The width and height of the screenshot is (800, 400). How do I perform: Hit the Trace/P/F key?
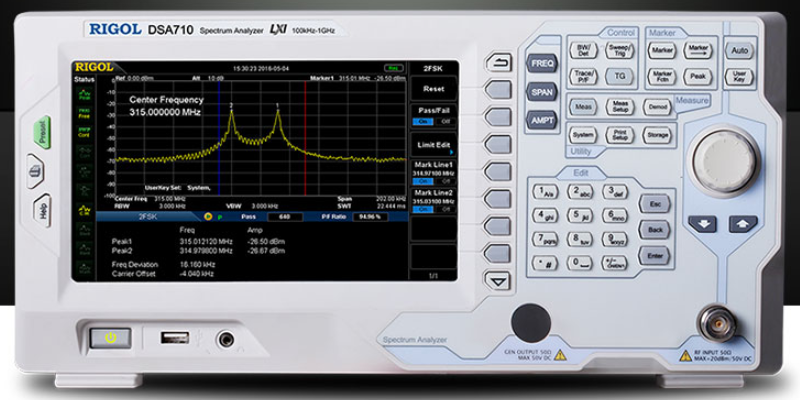pos(583,77)
